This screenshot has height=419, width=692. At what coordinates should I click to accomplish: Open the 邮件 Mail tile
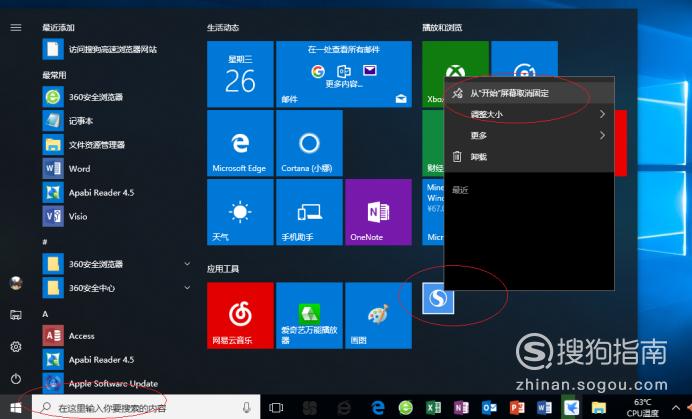[344, 74]
